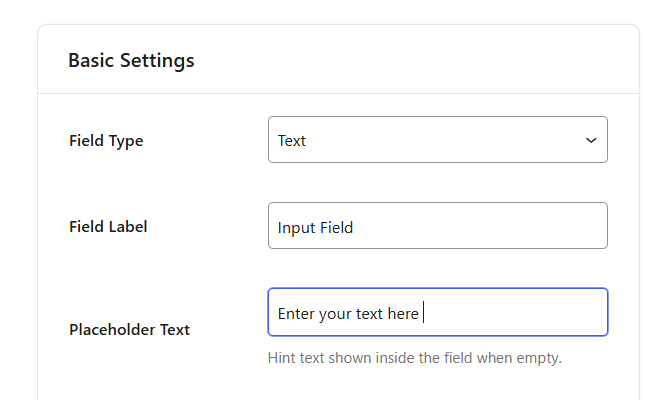Click the word 'here' in placeholder input

coord(402,314)
